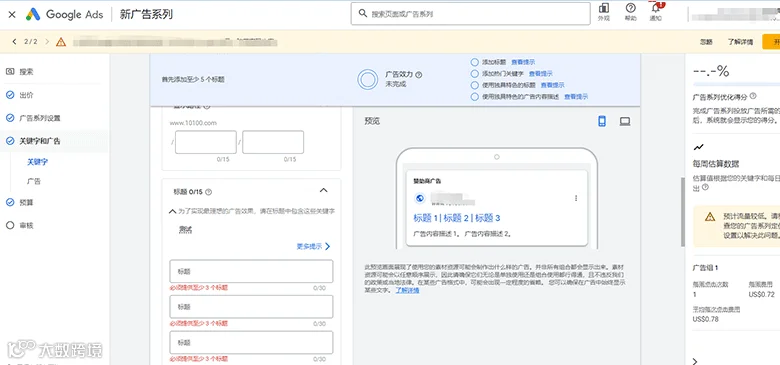Image resolution: width=780 pixels, height=365 pixels.
Task: Select the 使用独具特色的广告内容描述 circle
Action: [x=474, y=96]
